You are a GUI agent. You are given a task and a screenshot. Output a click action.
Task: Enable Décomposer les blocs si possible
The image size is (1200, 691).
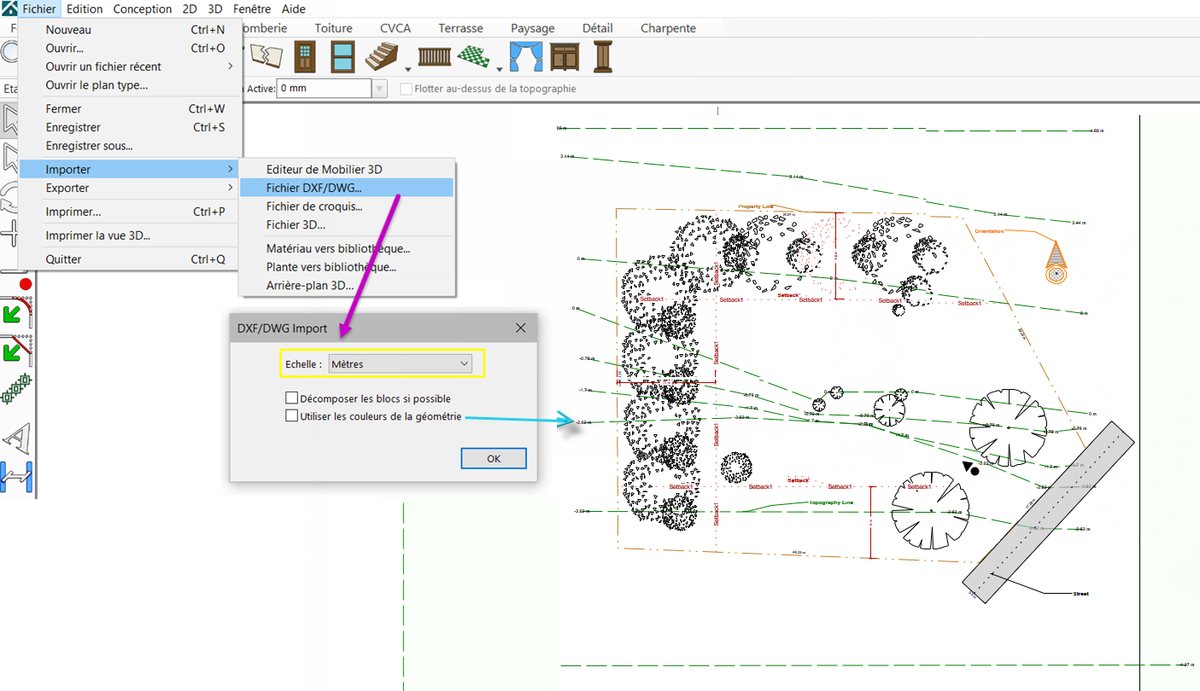(292, 399)
